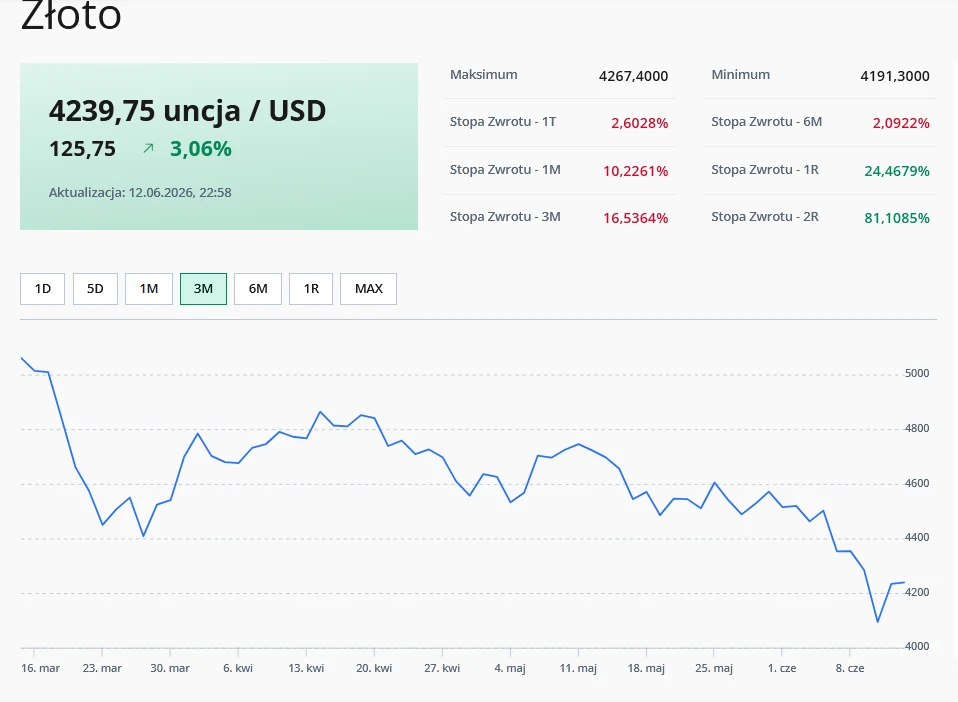Click the 20. kwi tick on timeline

[x=374, y=668]
